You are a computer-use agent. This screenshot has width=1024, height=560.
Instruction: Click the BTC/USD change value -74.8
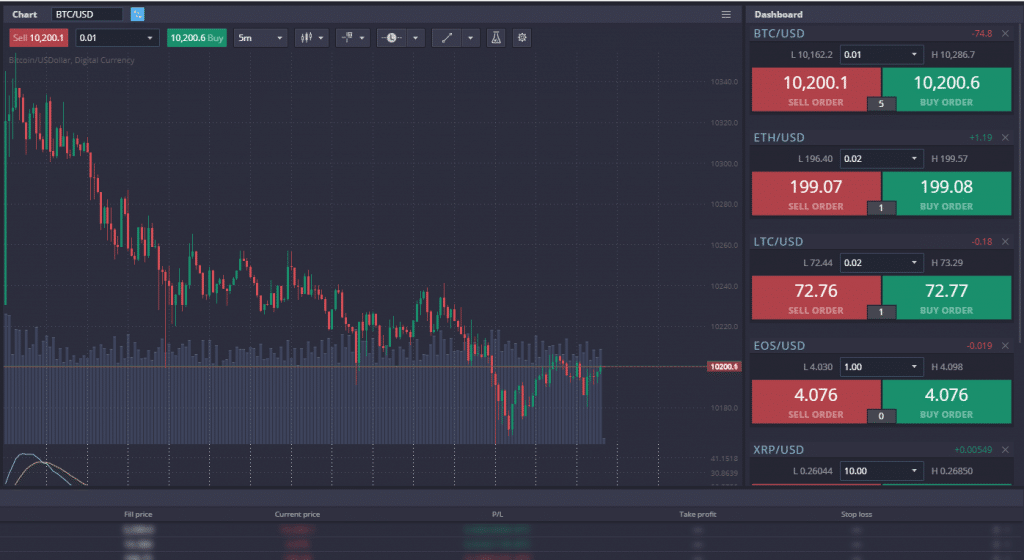pos(982,33)
